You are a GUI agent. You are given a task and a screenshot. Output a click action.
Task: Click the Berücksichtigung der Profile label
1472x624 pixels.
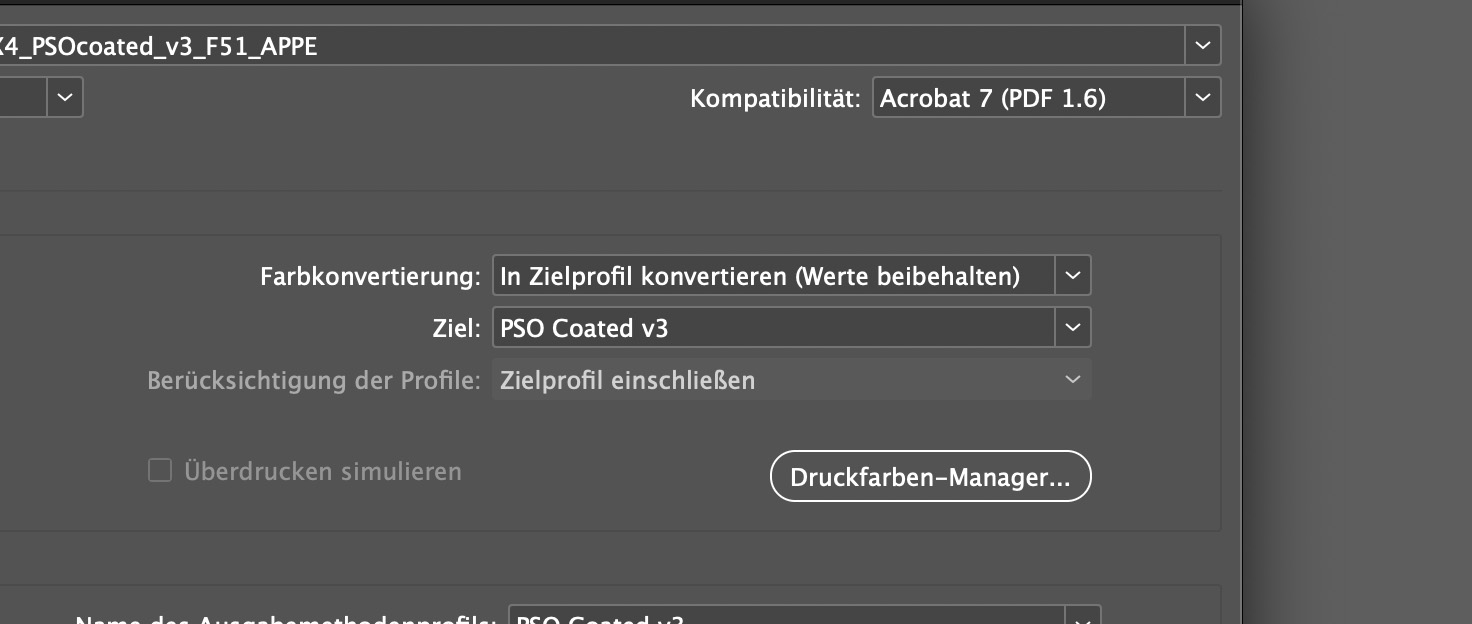(314, 381)
